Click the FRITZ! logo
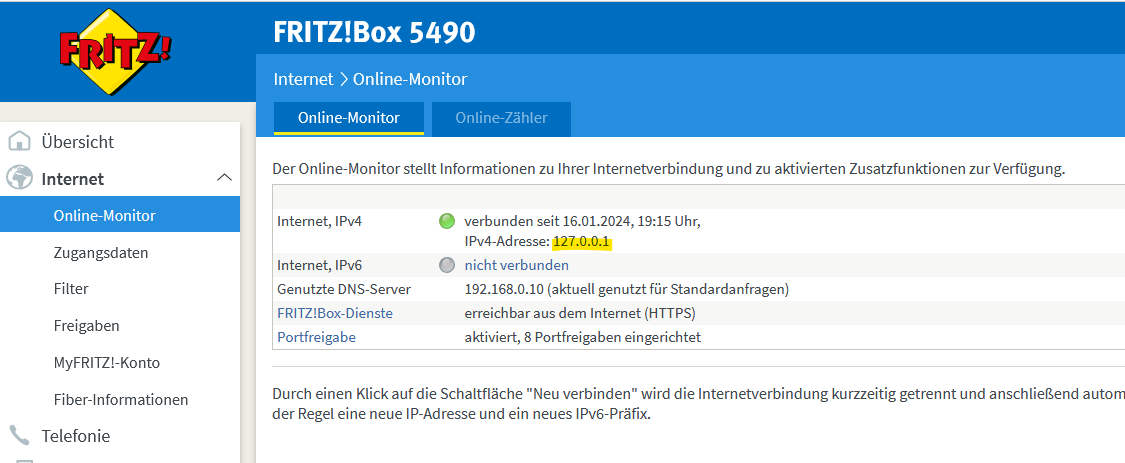Viewport: 1125px width, 463px height. point(116,51)
